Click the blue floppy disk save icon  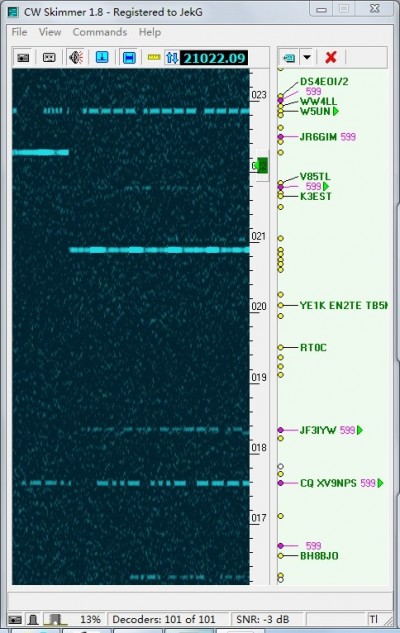point(129,57)
